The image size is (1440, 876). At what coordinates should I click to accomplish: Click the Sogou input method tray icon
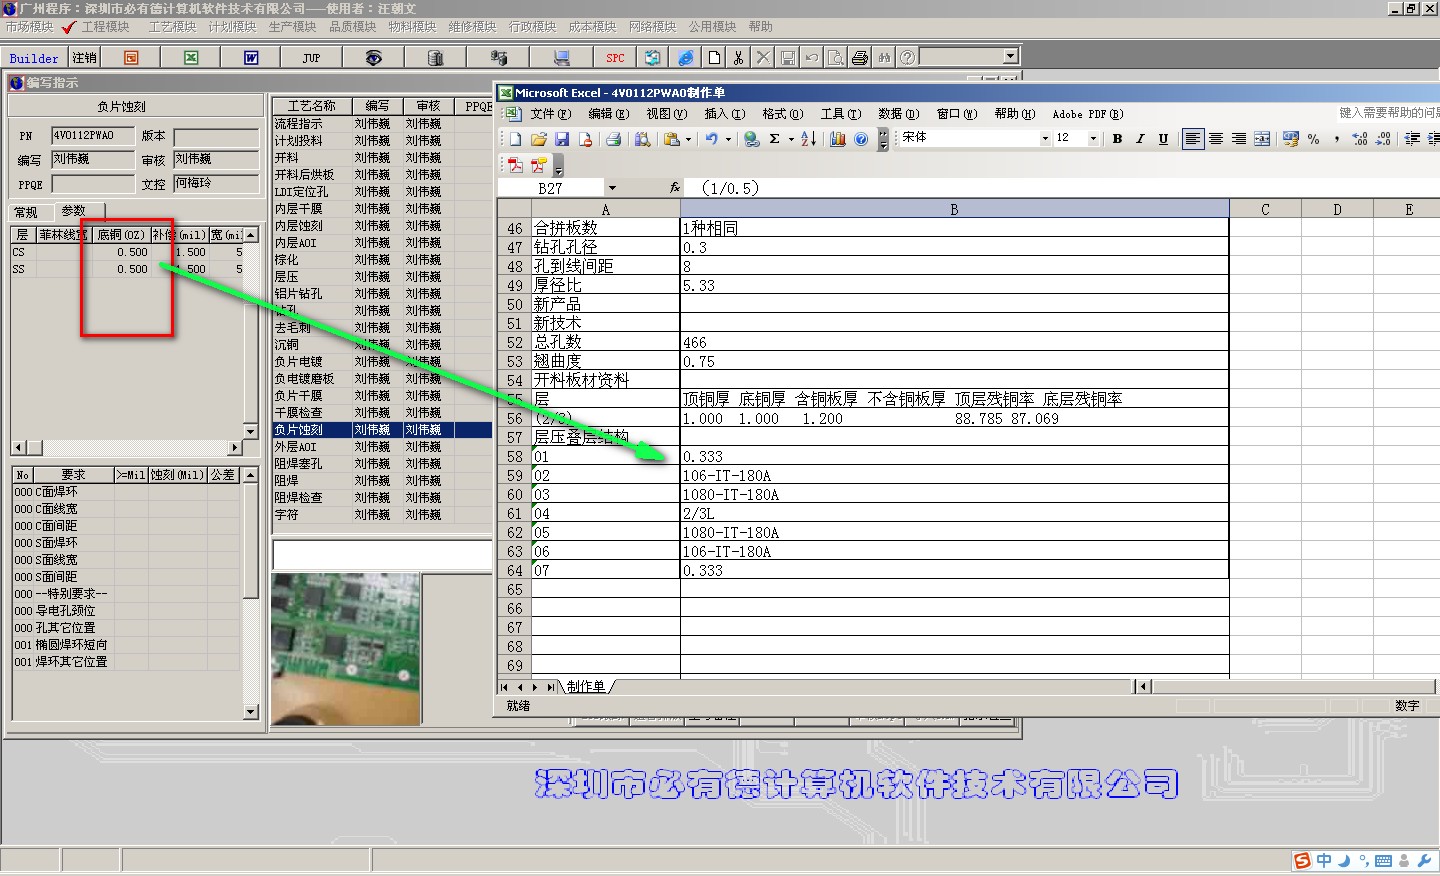coord(1302,861)
